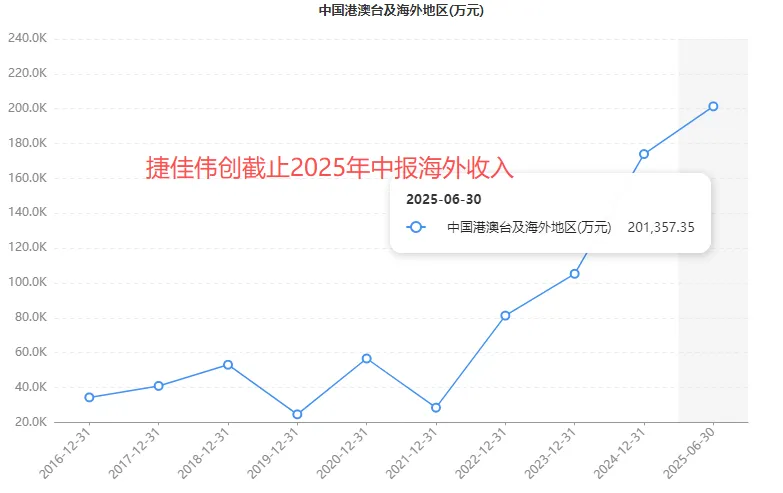Click the 2017-12-31 data point marker
This screenshot has height=493, width=783.
tap(159, 386)
